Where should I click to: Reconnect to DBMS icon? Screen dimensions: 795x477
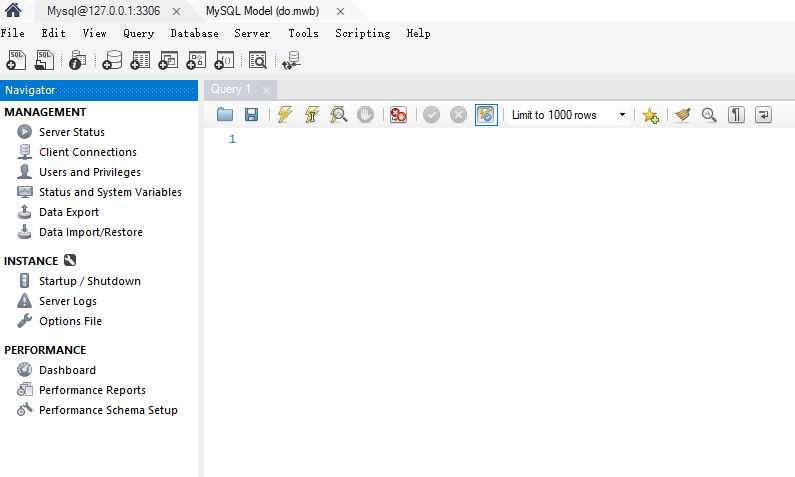pos(292,60)
